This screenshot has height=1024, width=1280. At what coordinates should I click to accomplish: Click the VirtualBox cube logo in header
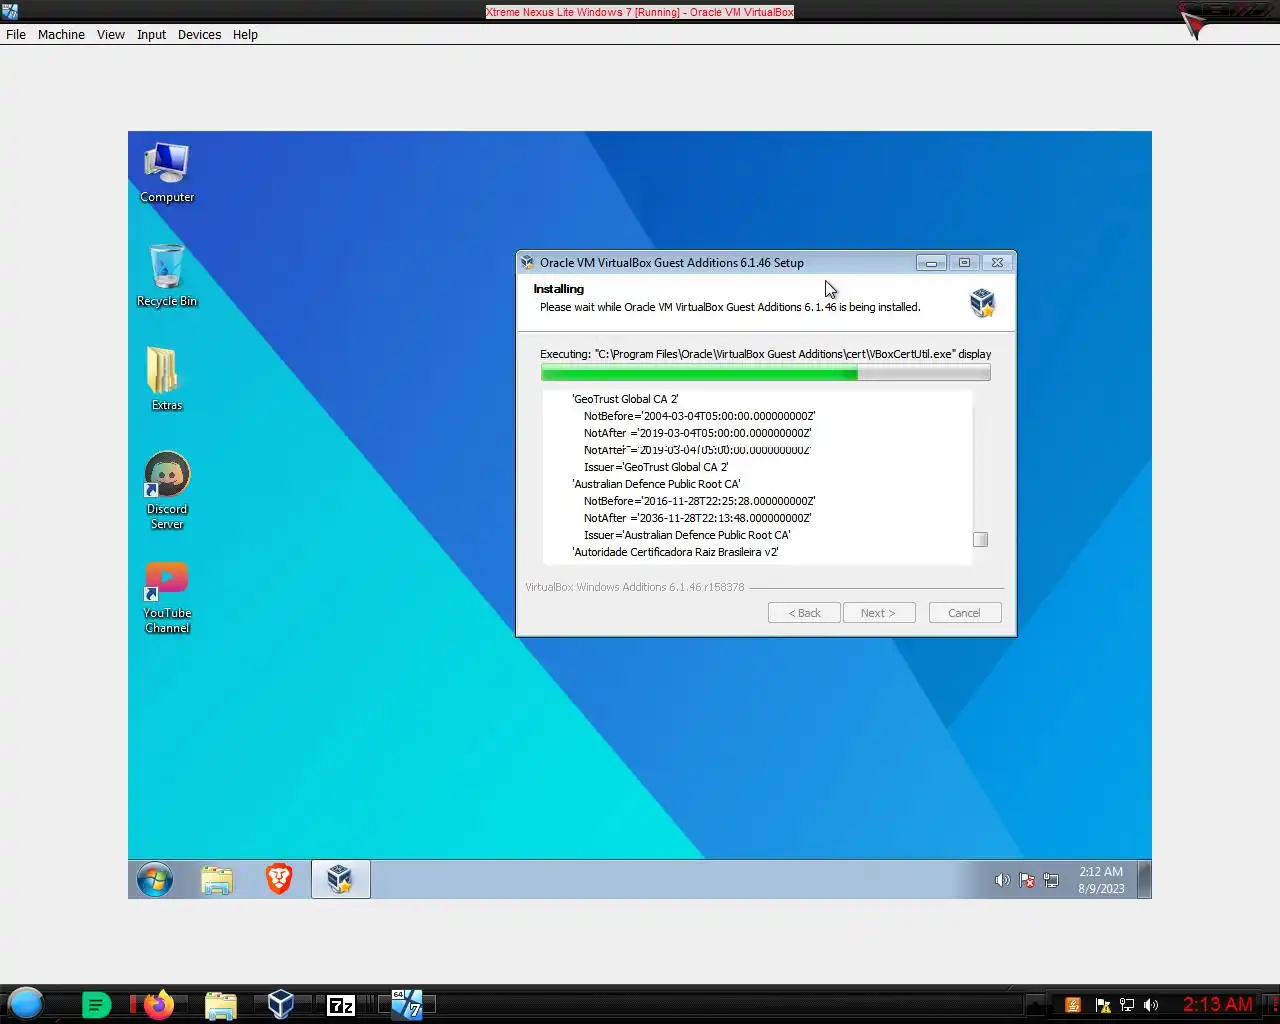pos(982,302)
